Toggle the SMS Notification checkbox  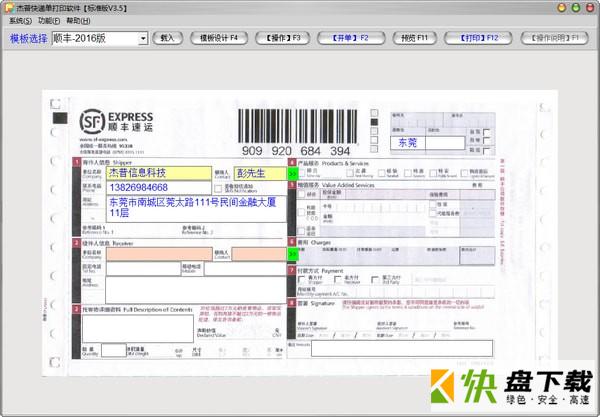(218, 189)
